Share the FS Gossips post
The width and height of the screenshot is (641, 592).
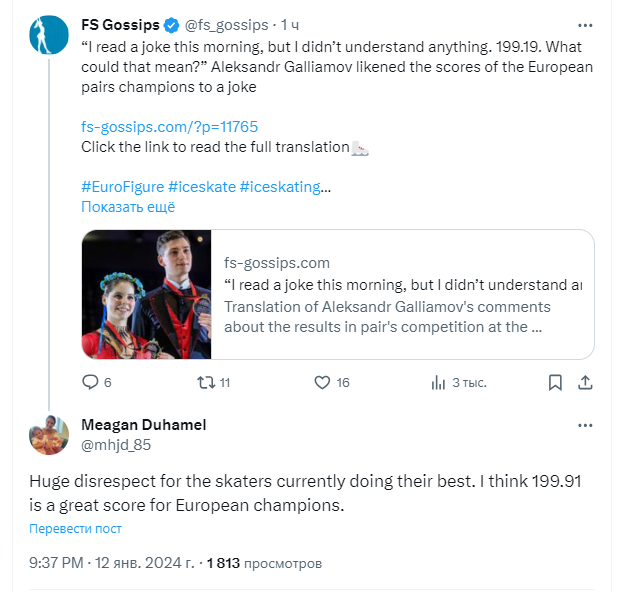click(587, 382)
